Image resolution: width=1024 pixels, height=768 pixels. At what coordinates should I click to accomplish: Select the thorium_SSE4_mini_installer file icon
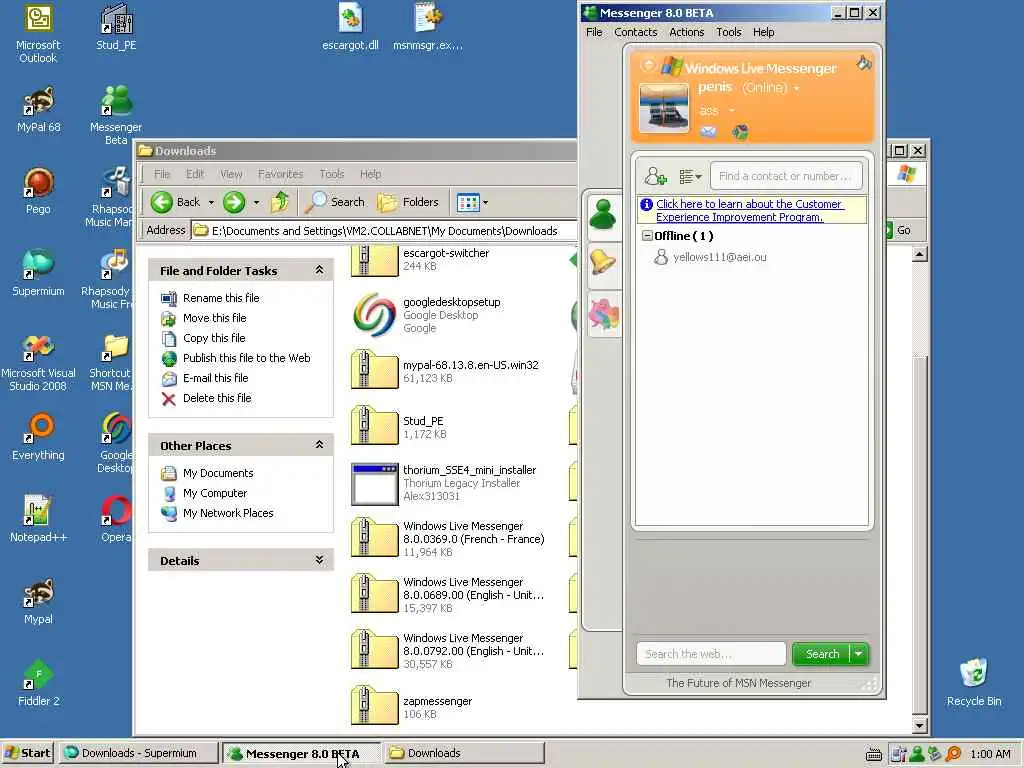[374, 484]
